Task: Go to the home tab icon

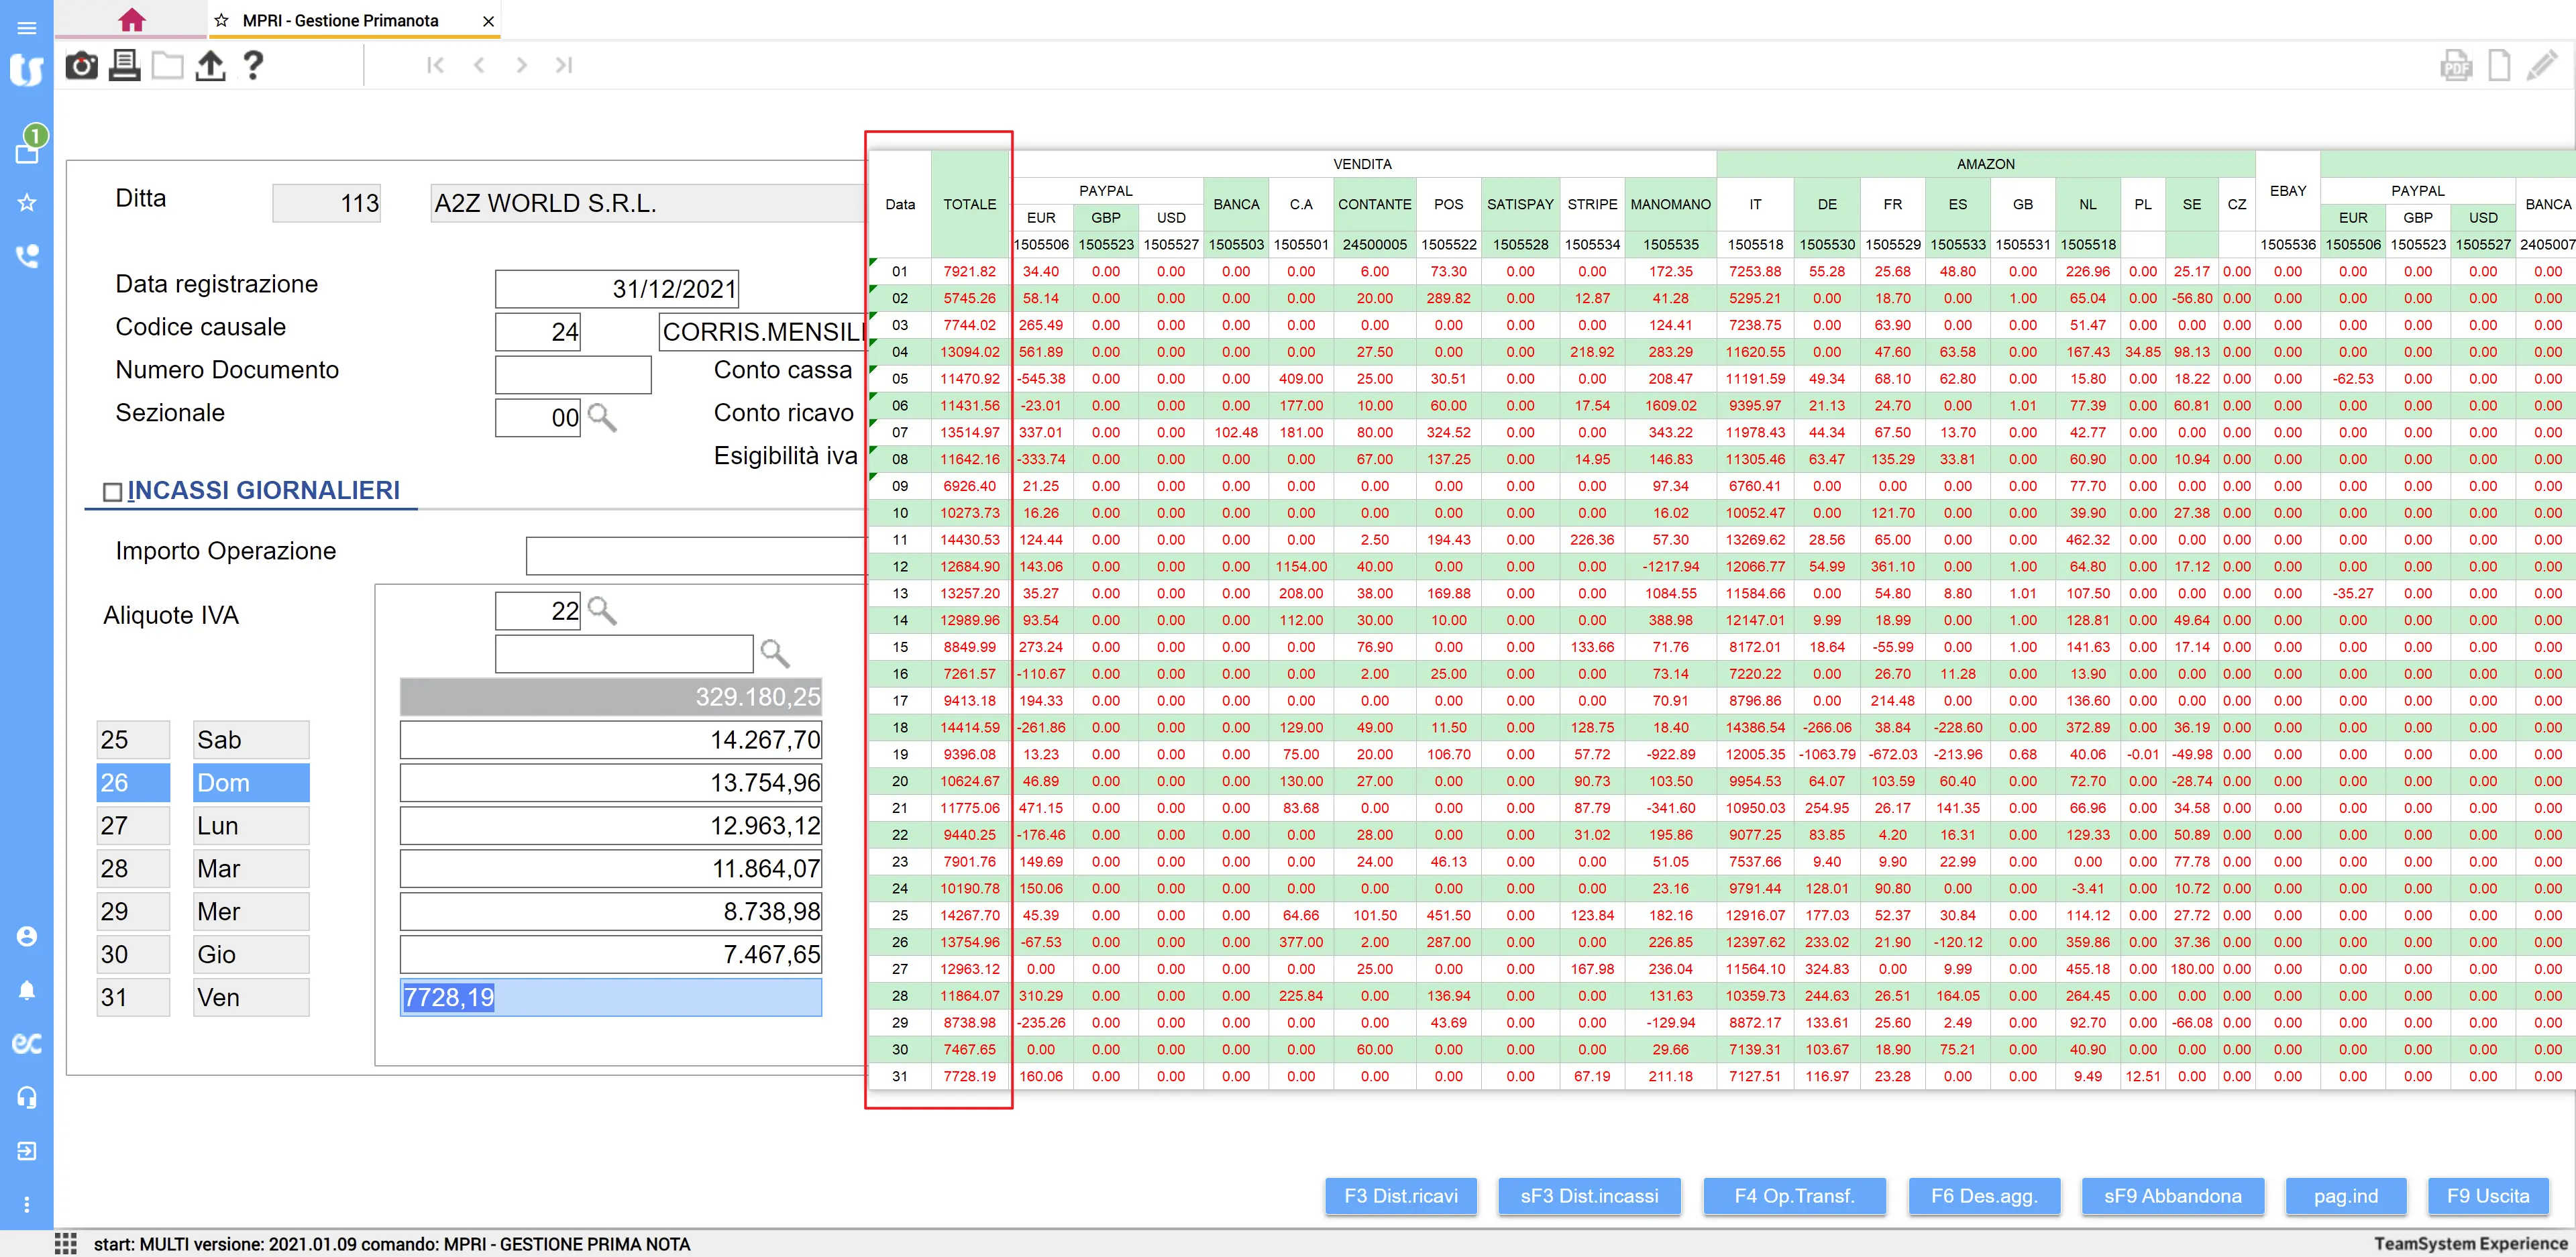Action: pos(131,20)
